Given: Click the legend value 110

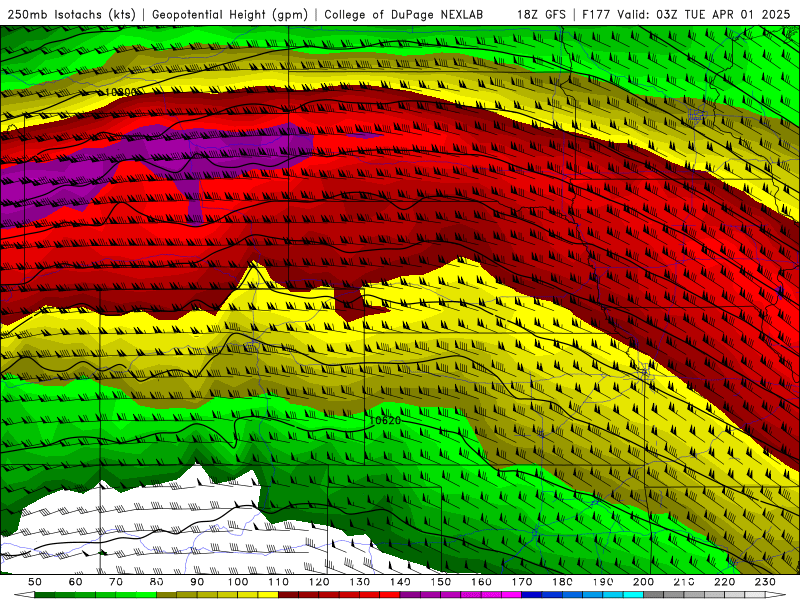Looking at the screenshot, I should pyautogui.click(x=279, y=582).
